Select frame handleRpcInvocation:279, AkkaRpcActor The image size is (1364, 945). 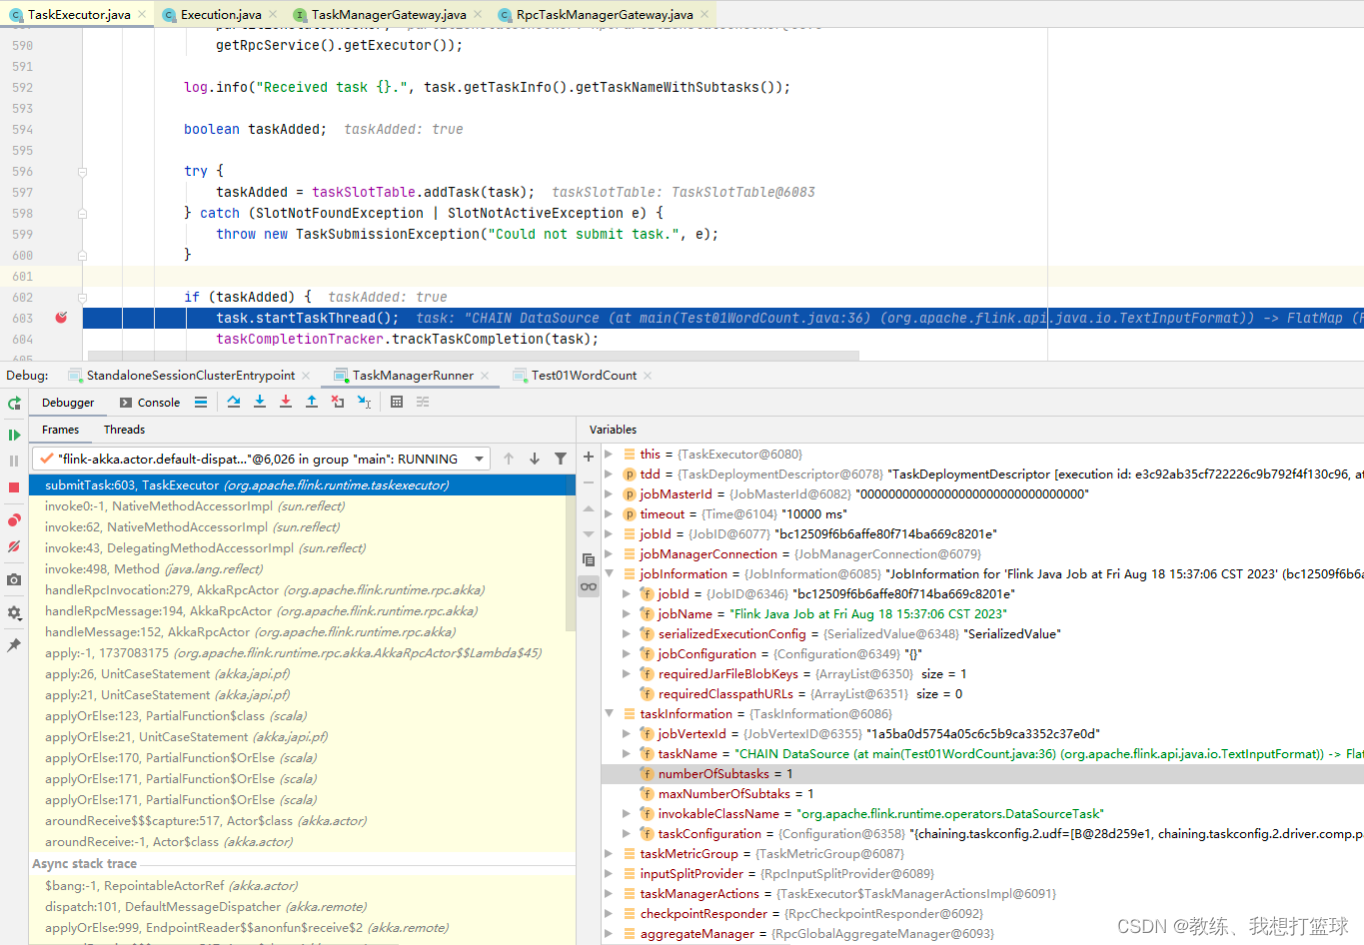(x=302, y=590)
